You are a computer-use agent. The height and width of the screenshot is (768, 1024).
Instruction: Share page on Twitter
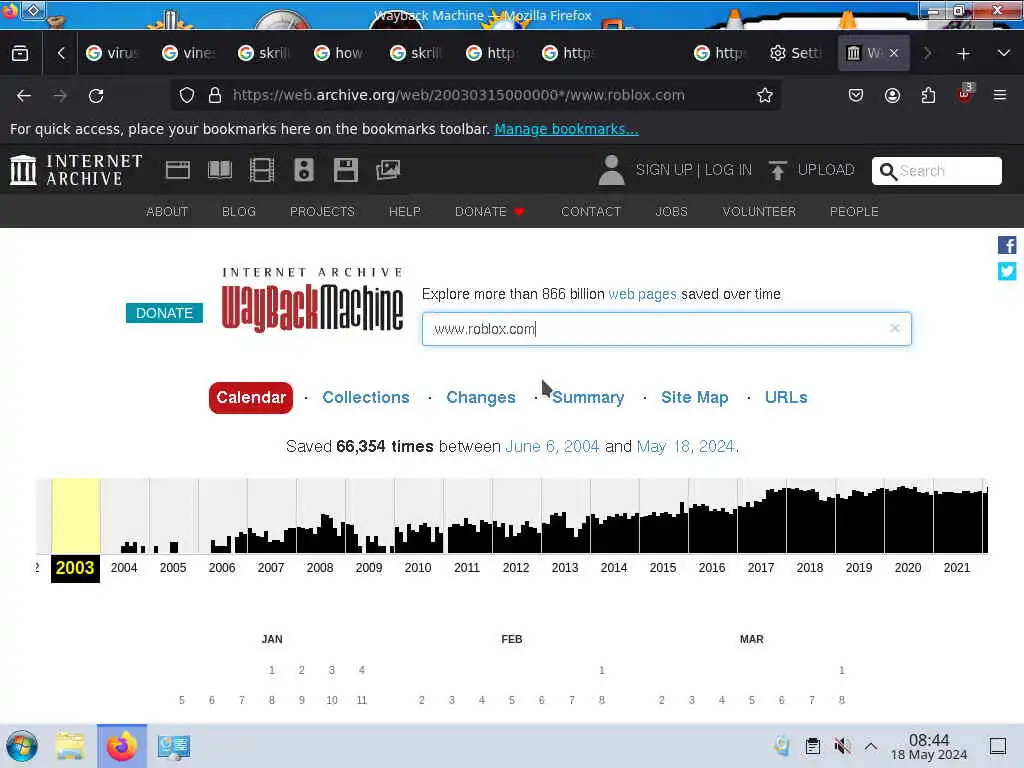click(x=1007, y=271)
